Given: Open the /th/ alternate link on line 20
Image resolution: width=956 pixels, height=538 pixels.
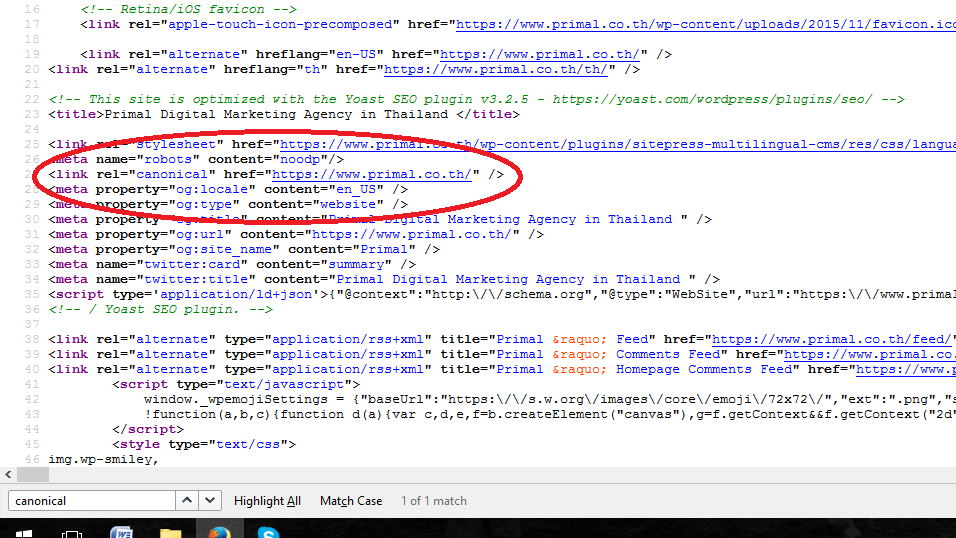Looking at the screenshot, I should pyautogui.click(x=496, y=70).
